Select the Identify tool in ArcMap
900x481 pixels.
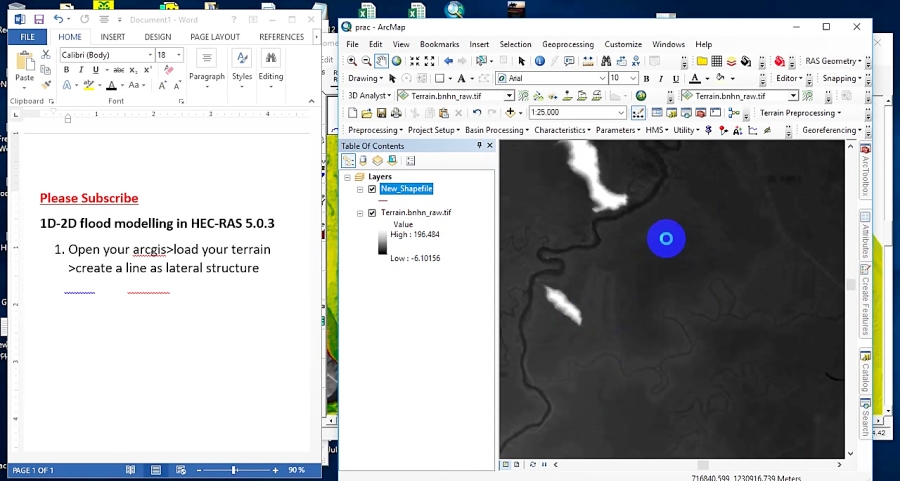tap(539, 61)
